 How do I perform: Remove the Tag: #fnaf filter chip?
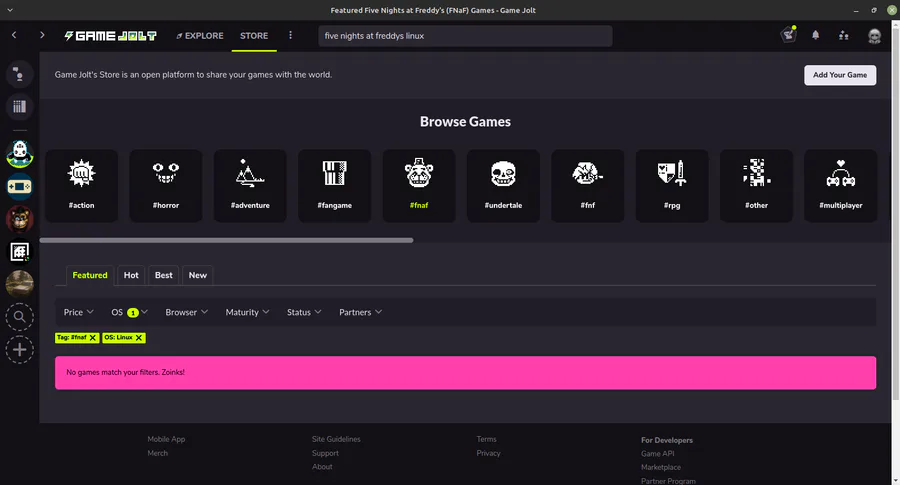pyautogui.click(x=93, y=337)
